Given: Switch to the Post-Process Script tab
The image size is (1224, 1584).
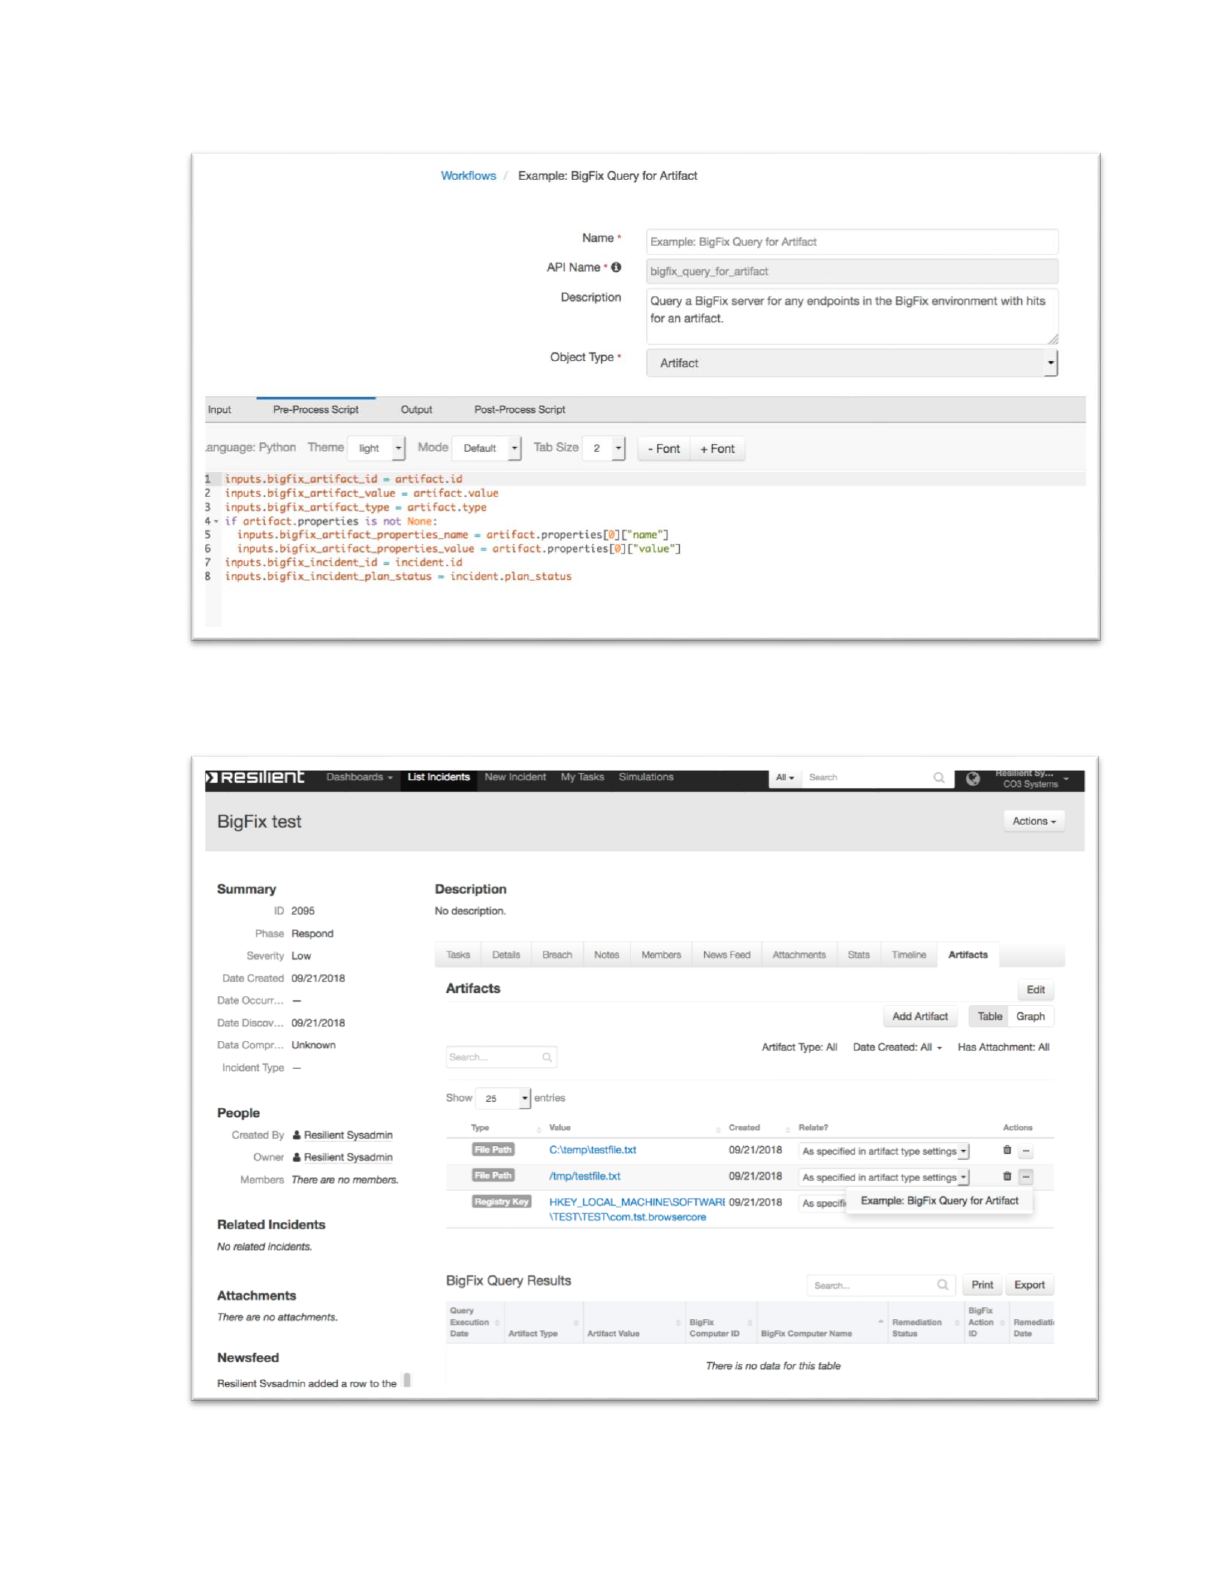Looking at the screenshot, I should coord(520,409).
